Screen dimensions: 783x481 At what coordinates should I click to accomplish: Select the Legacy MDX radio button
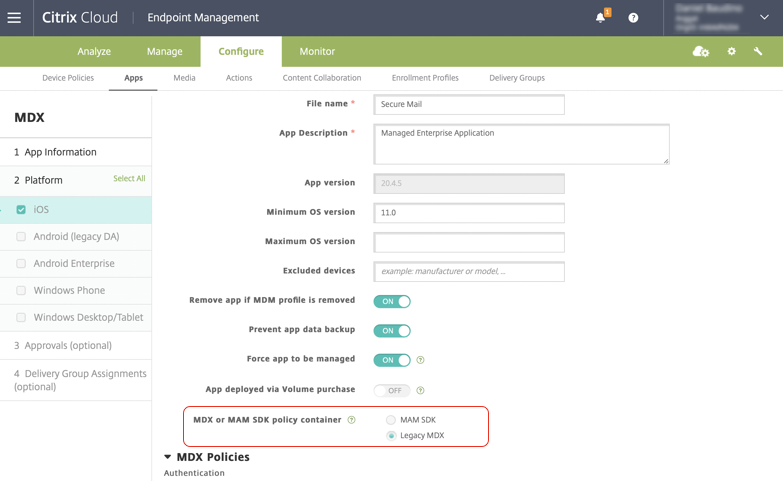[391, 436]
